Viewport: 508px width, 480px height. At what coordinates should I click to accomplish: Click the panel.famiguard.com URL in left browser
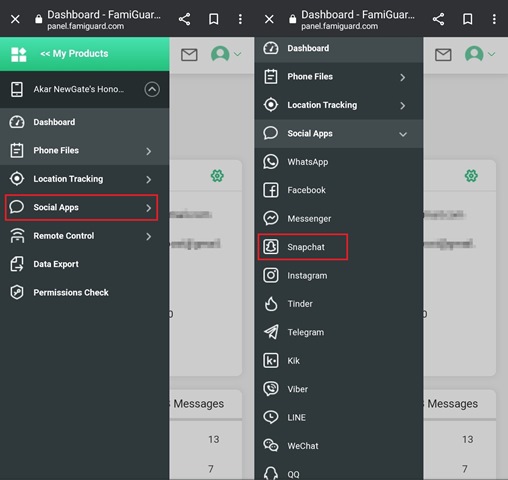[86, 26]
